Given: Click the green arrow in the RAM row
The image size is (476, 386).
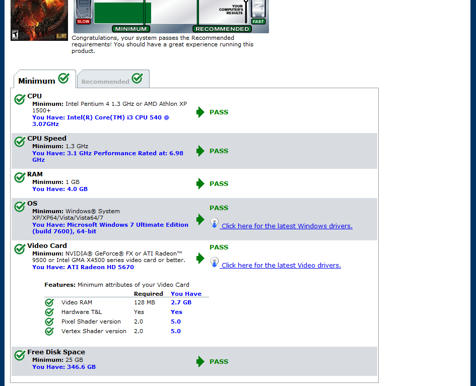Looking at the screenshot, I should pyautogui.click(x=200, y=184).
